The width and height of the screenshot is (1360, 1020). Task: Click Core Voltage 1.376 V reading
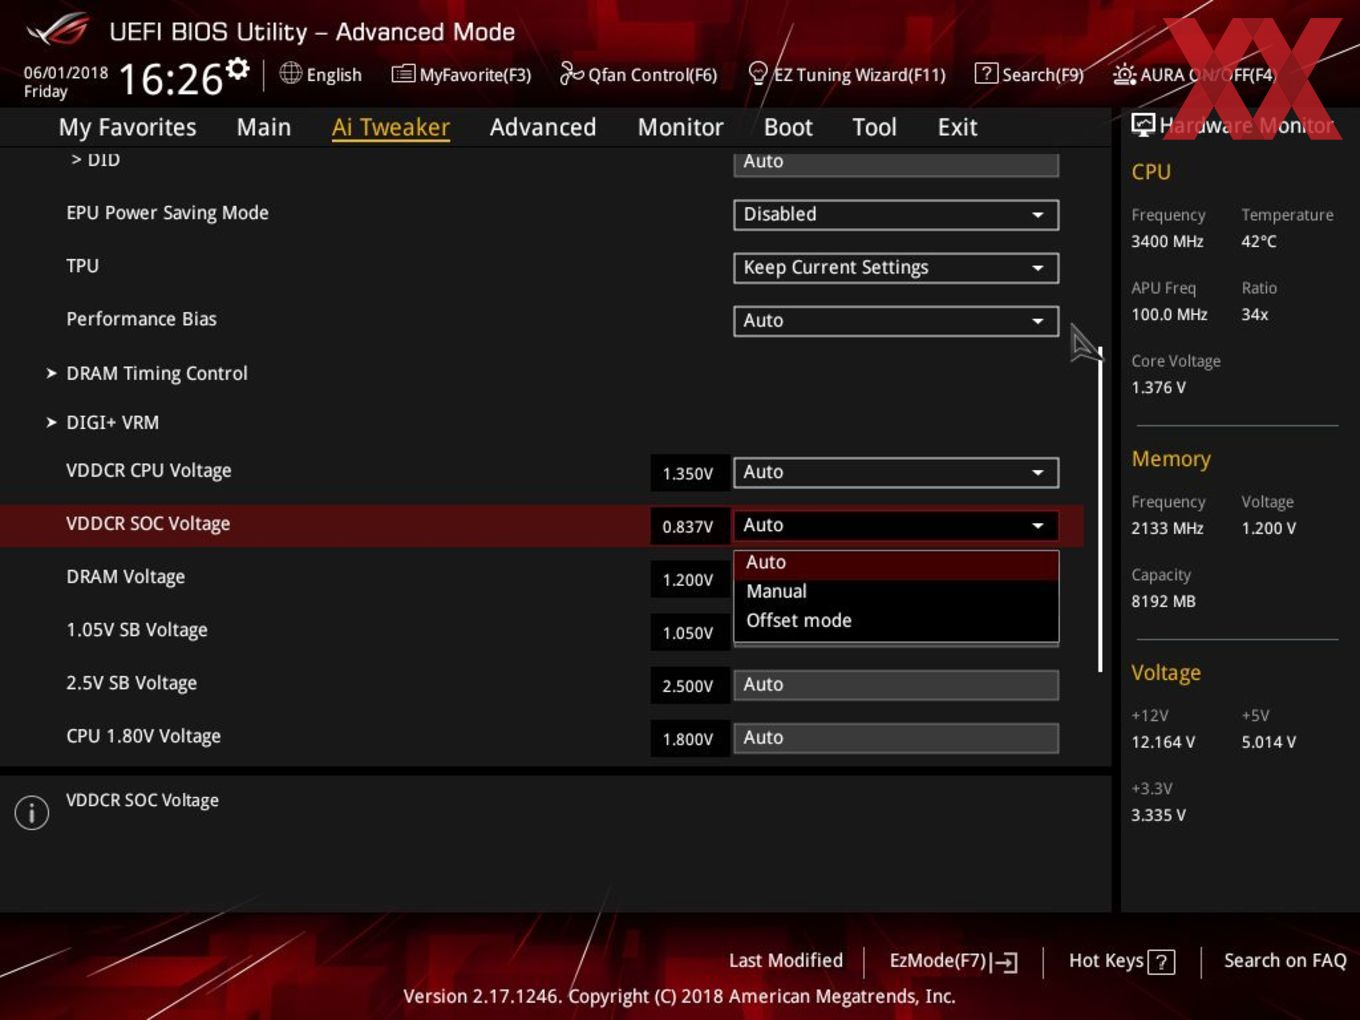tap(1159, 388)
